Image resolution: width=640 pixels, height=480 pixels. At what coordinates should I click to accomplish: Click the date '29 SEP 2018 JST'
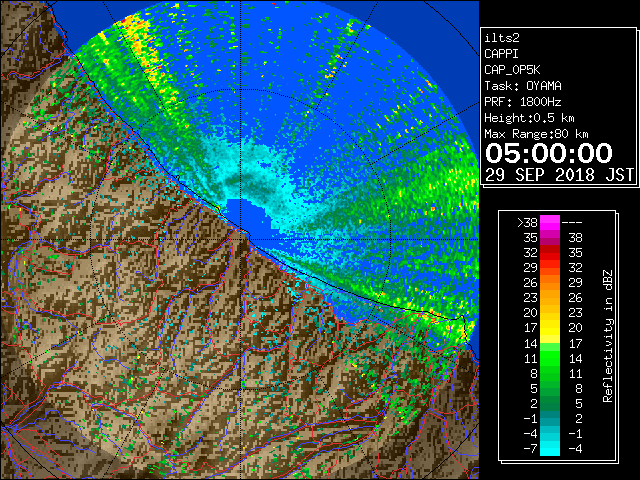(560, 175)
